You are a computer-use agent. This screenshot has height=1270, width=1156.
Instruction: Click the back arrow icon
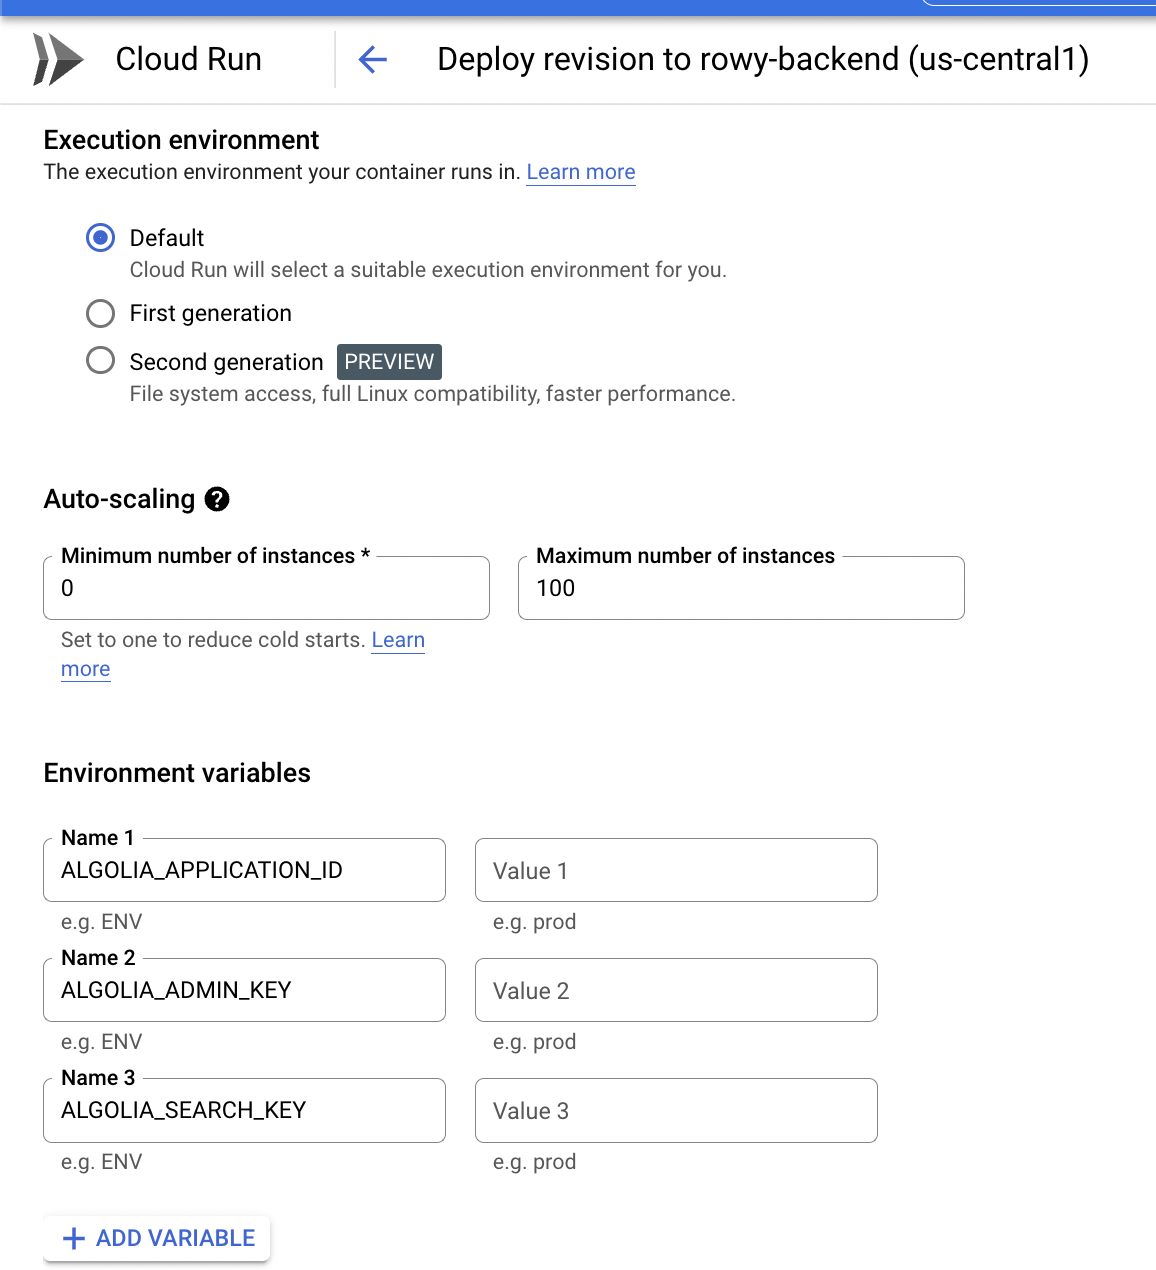coord(373,60)
